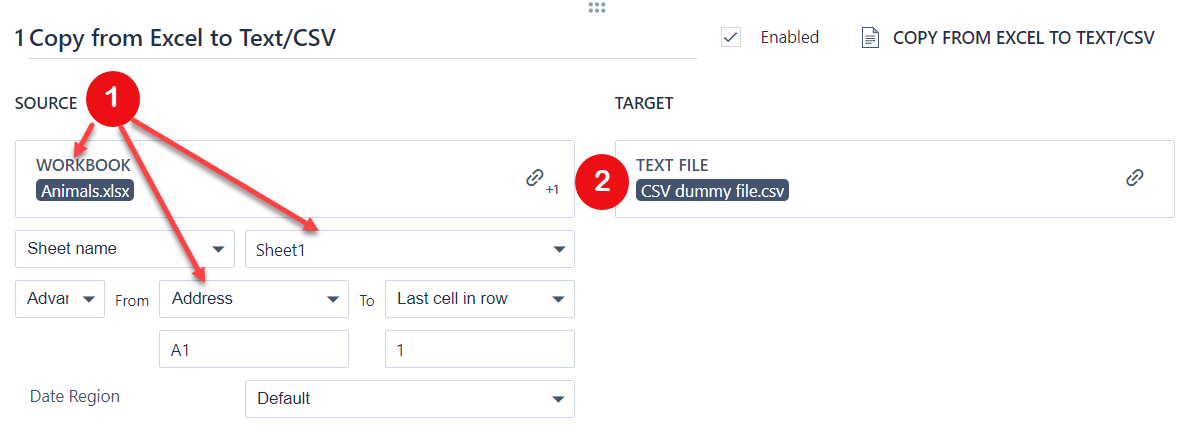Open the Sheet name selector dropdown

coord(125,249)
